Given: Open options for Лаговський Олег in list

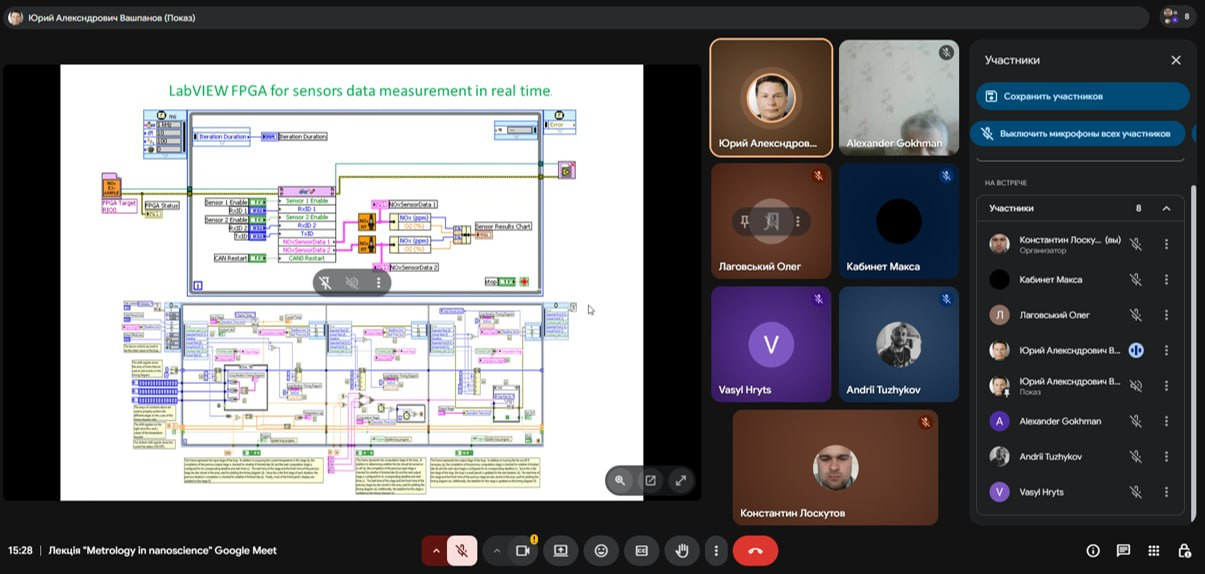Looking at the screenshot, I should (x=1166, y=315).
